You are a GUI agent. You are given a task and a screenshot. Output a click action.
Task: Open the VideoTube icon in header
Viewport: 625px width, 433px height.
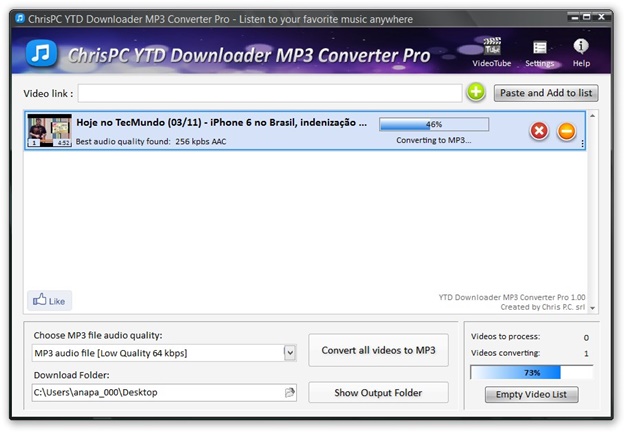(492, 52)
